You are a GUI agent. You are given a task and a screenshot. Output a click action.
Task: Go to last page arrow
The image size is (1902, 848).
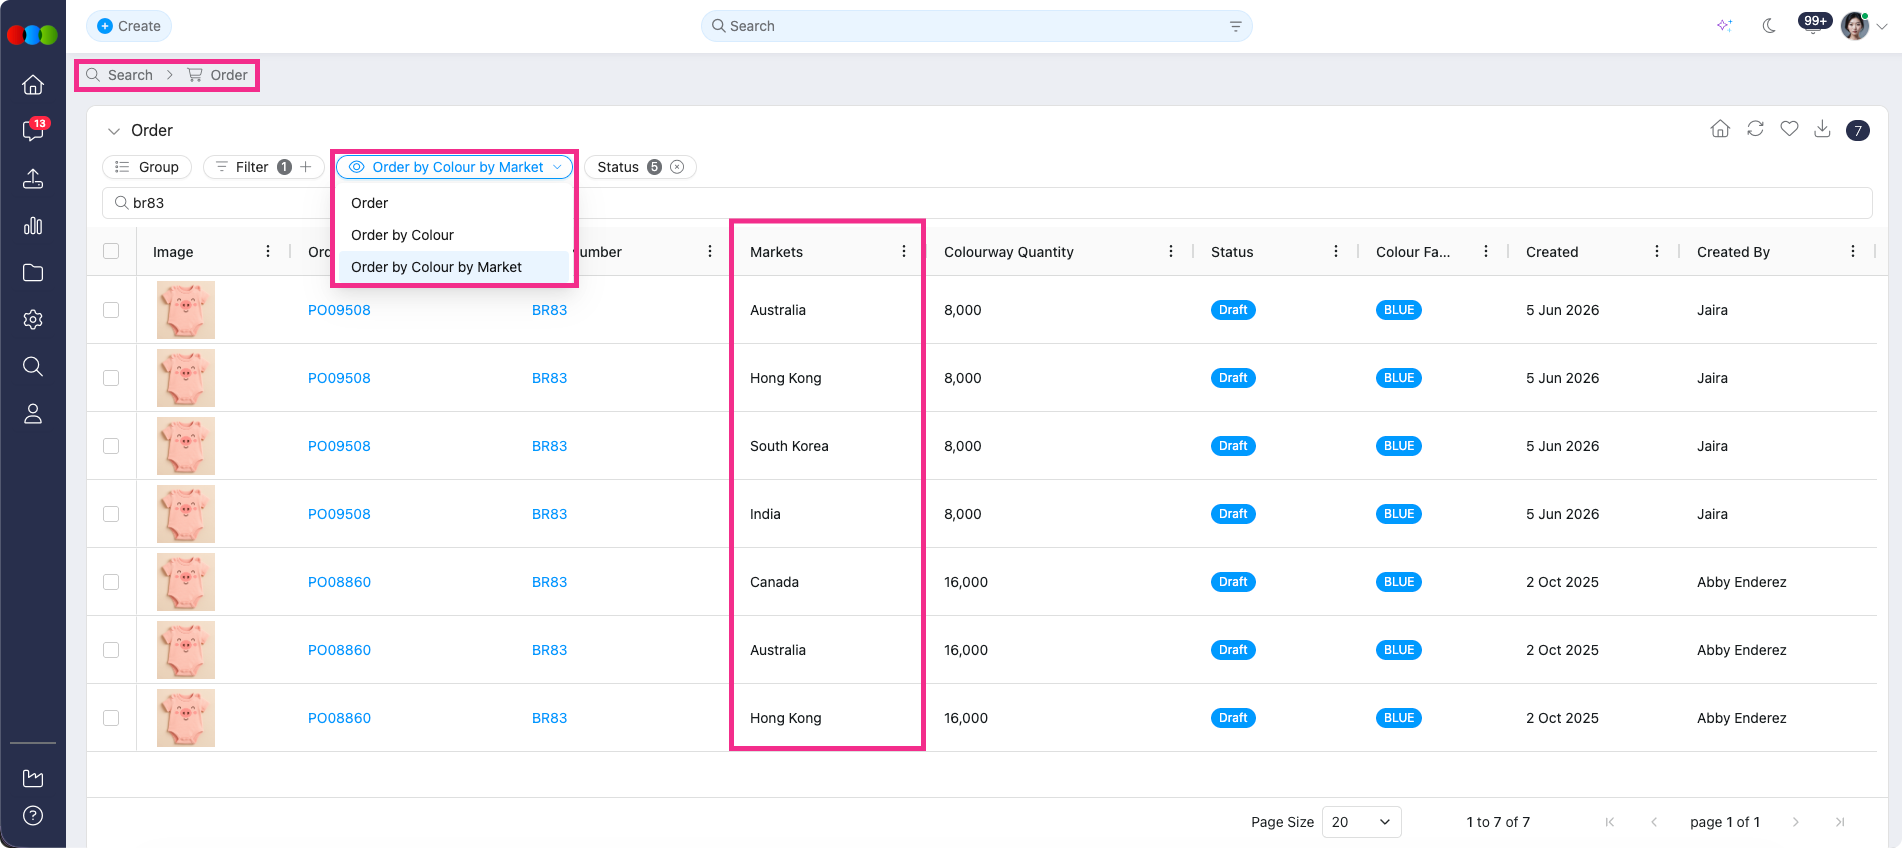click(1840, 822)
